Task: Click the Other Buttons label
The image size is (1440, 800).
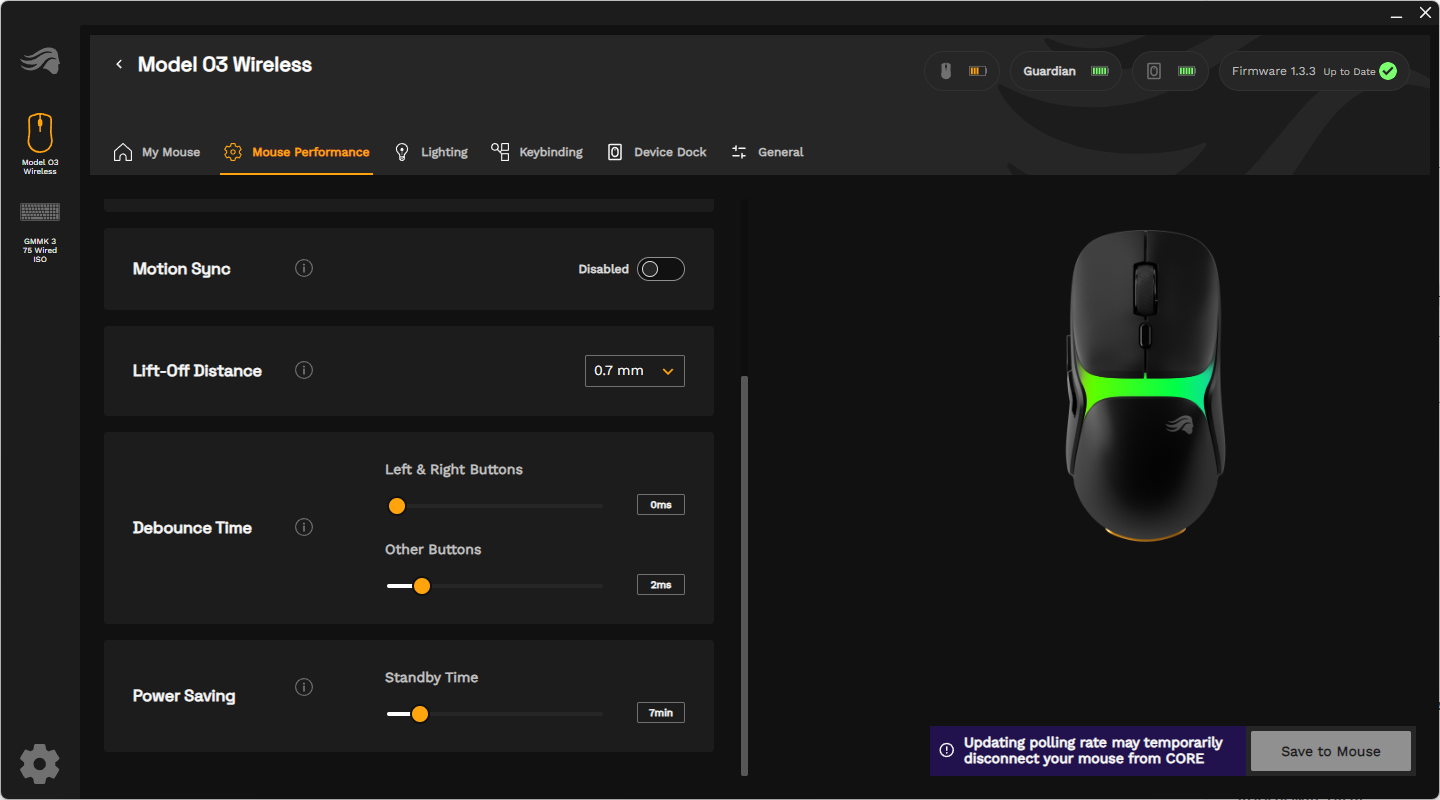Action: [433, 550]
